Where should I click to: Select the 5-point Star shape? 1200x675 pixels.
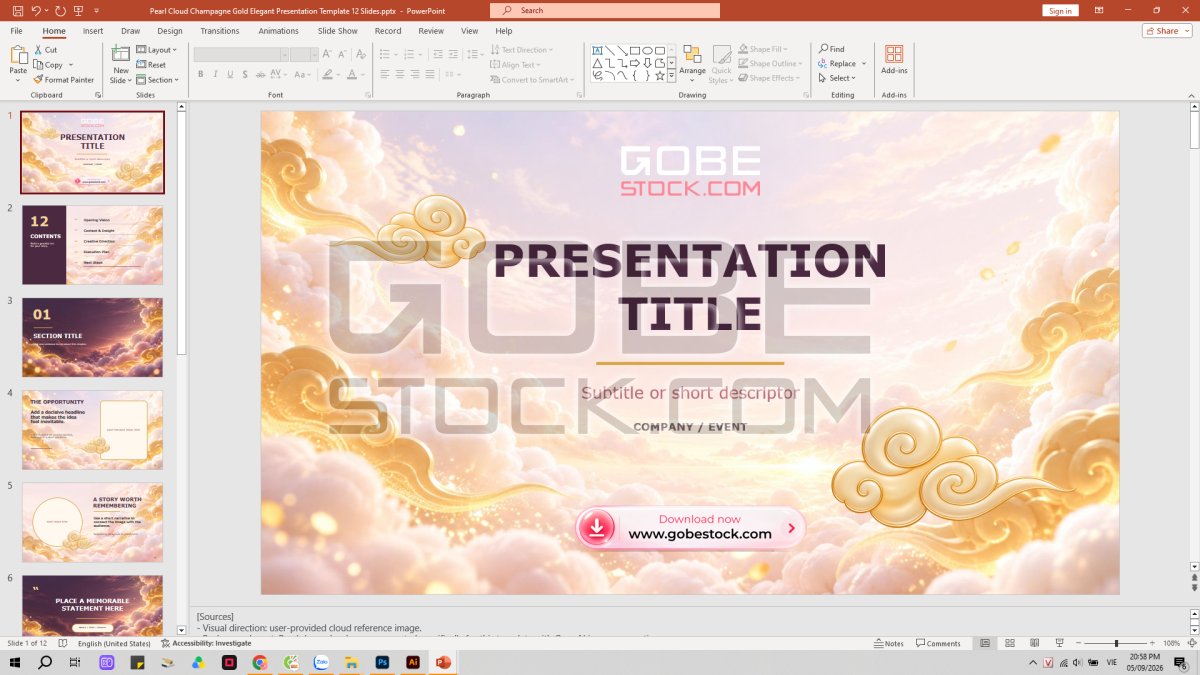pyautogui.click(x=660, y=76)
